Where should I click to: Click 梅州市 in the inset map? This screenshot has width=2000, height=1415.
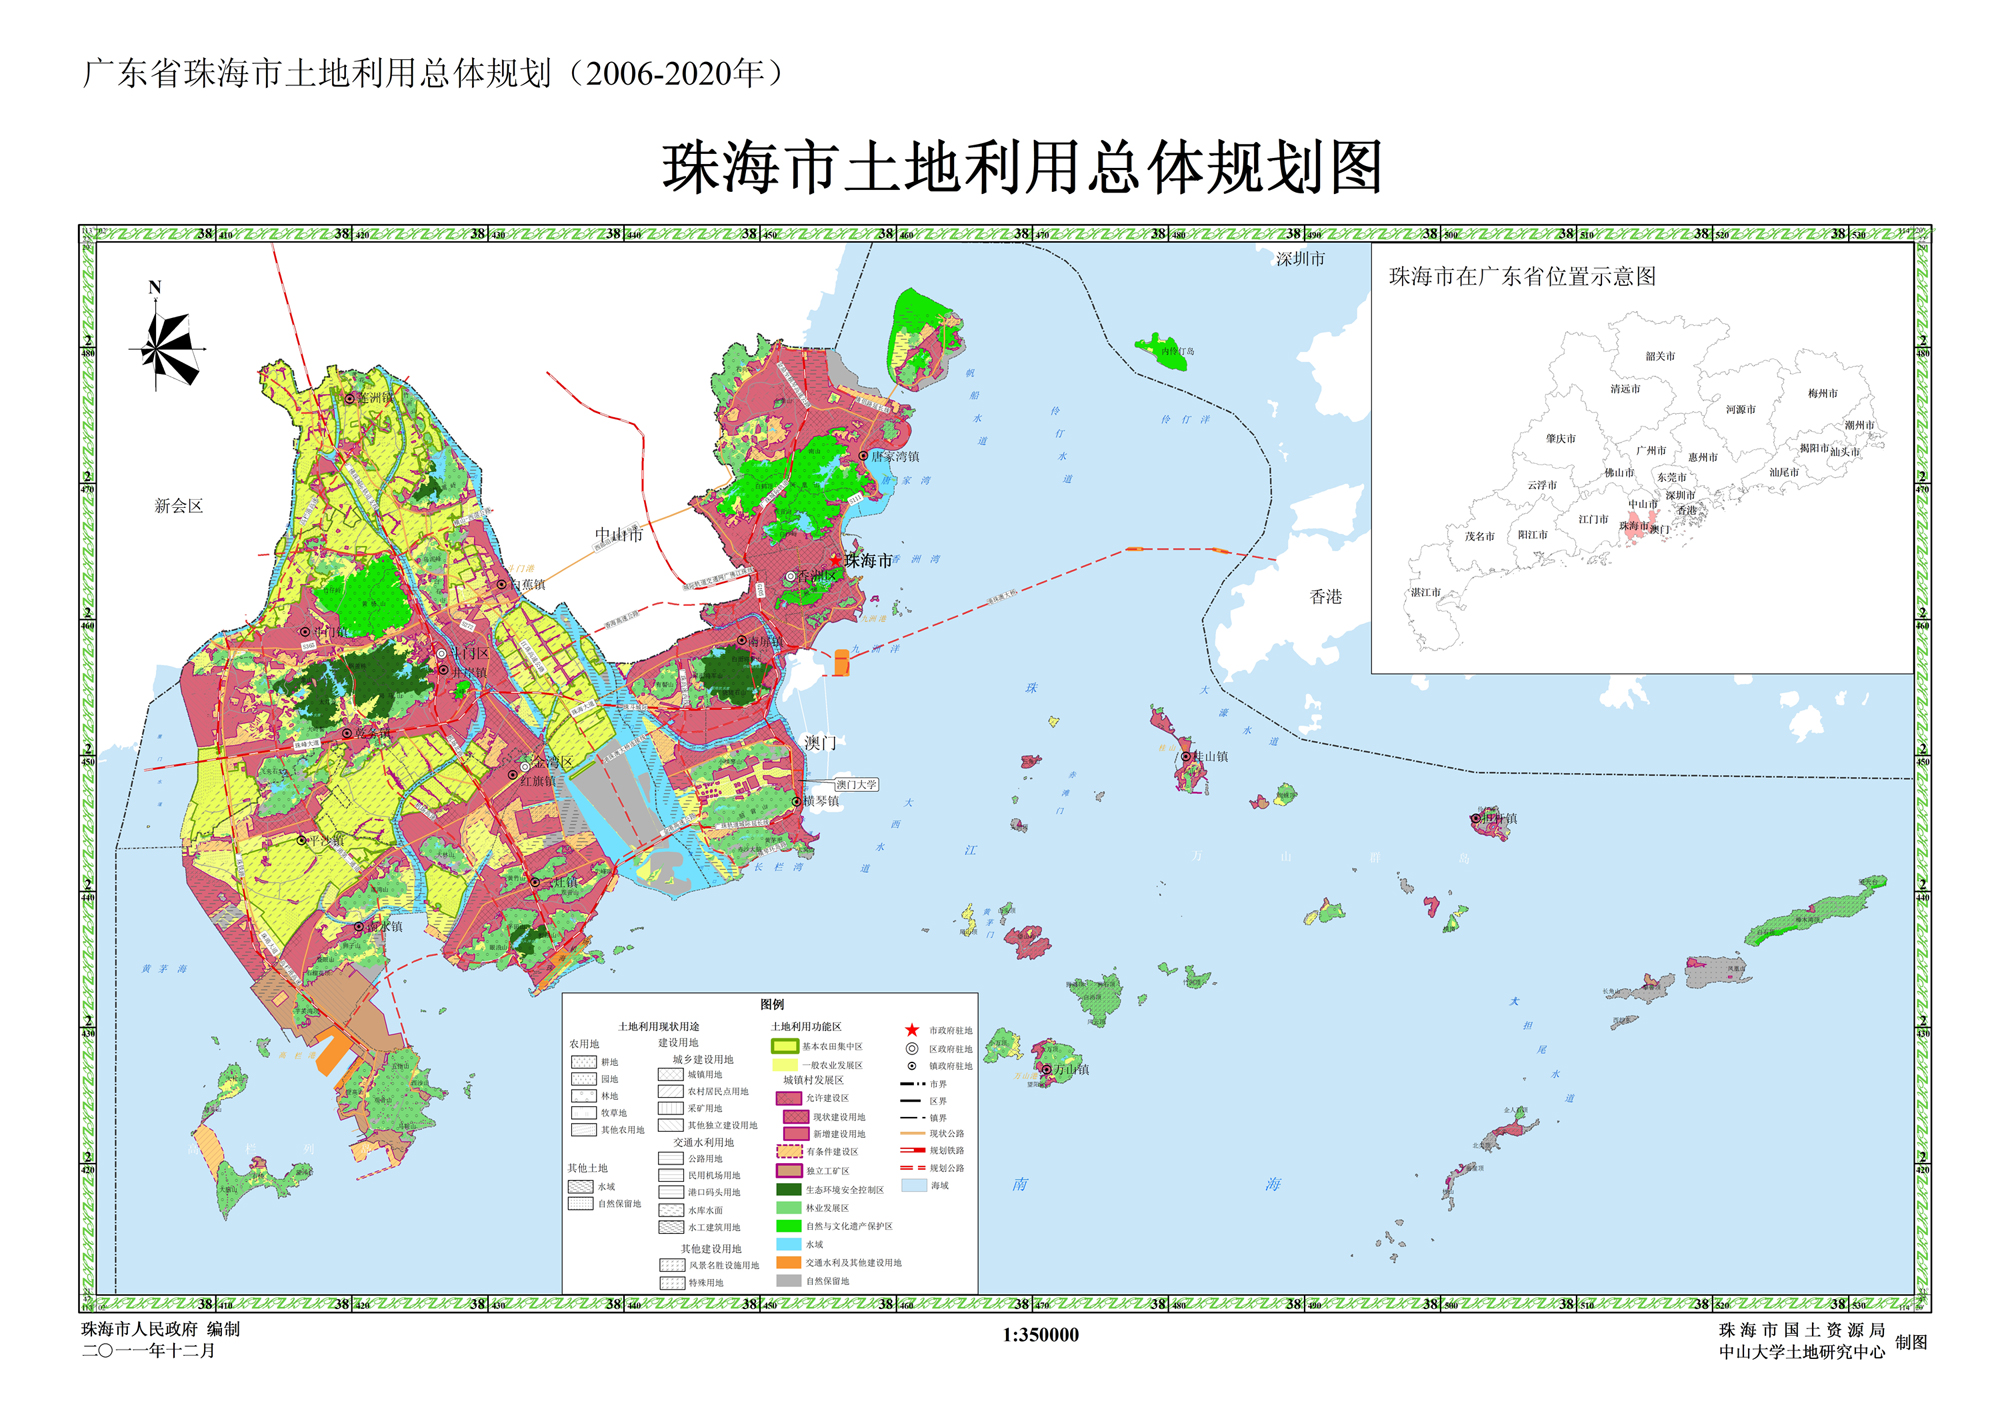1823,393
